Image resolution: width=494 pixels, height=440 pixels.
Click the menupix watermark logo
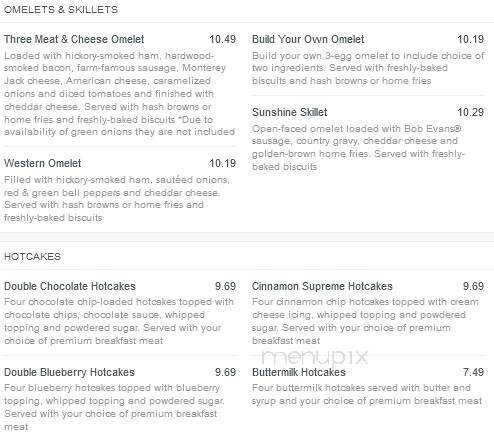(x=315, y=357)
